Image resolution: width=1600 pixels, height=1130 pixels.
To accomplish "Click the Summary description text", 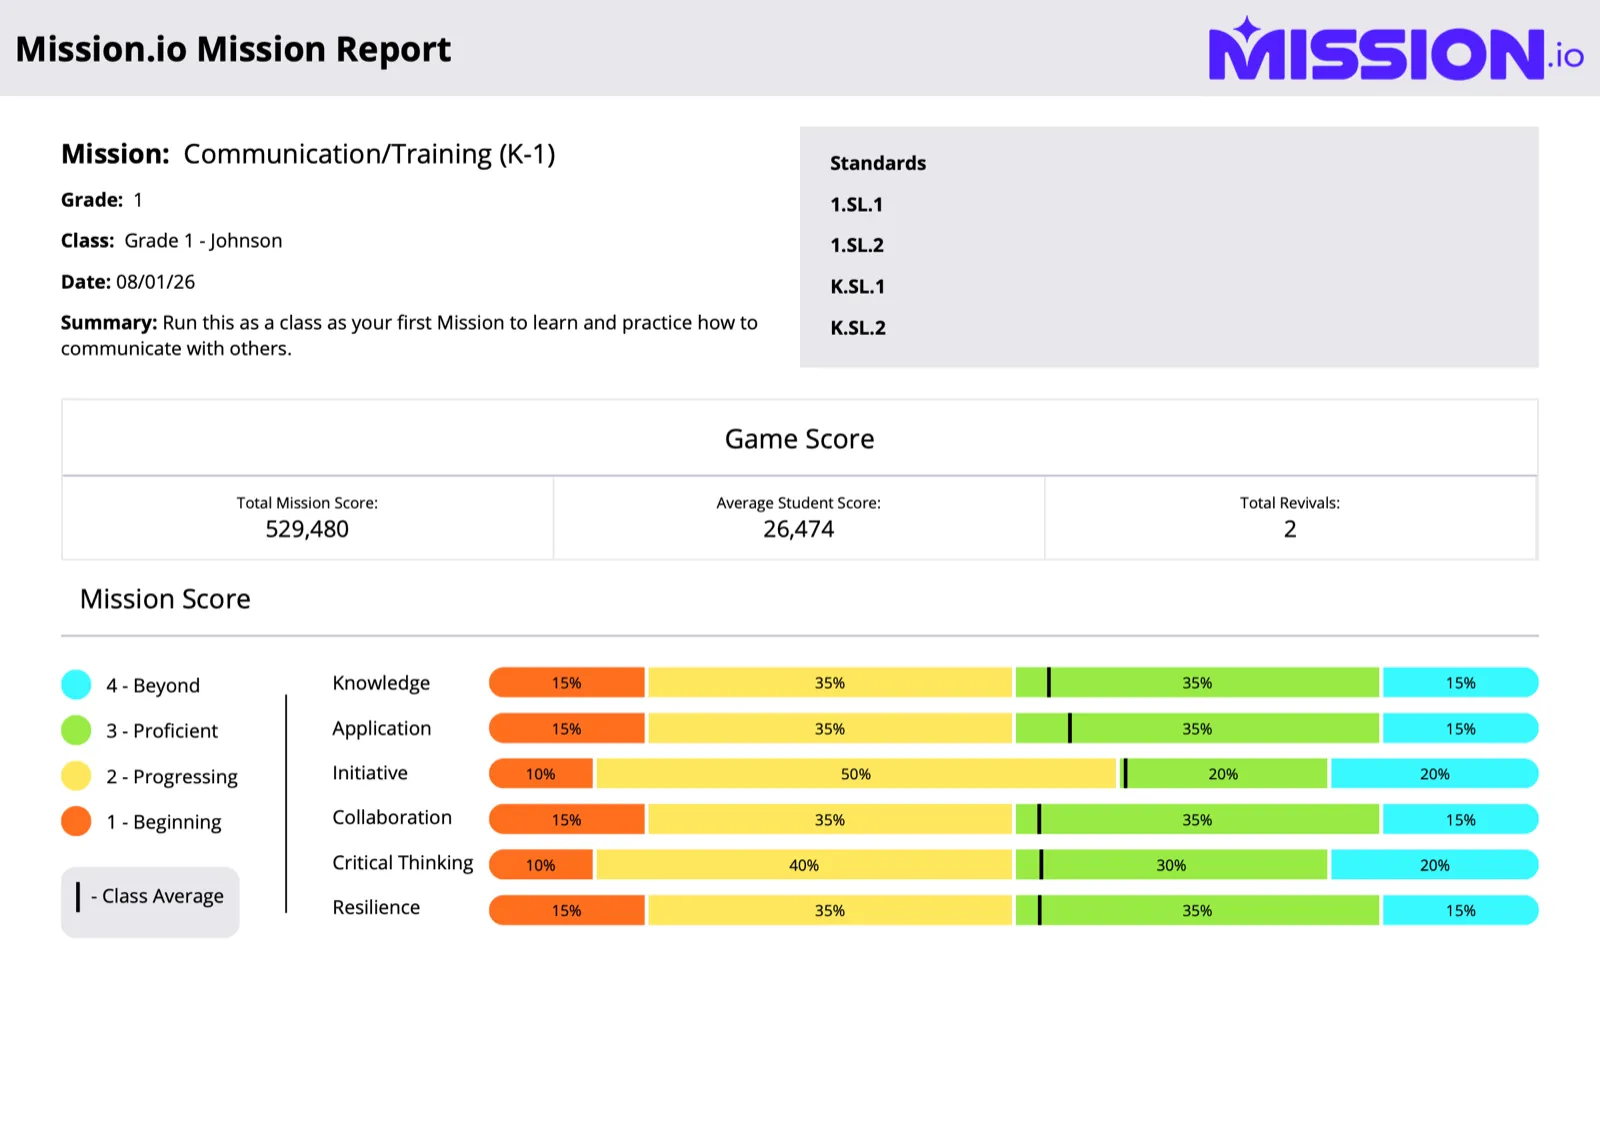I will coord(410,335).
